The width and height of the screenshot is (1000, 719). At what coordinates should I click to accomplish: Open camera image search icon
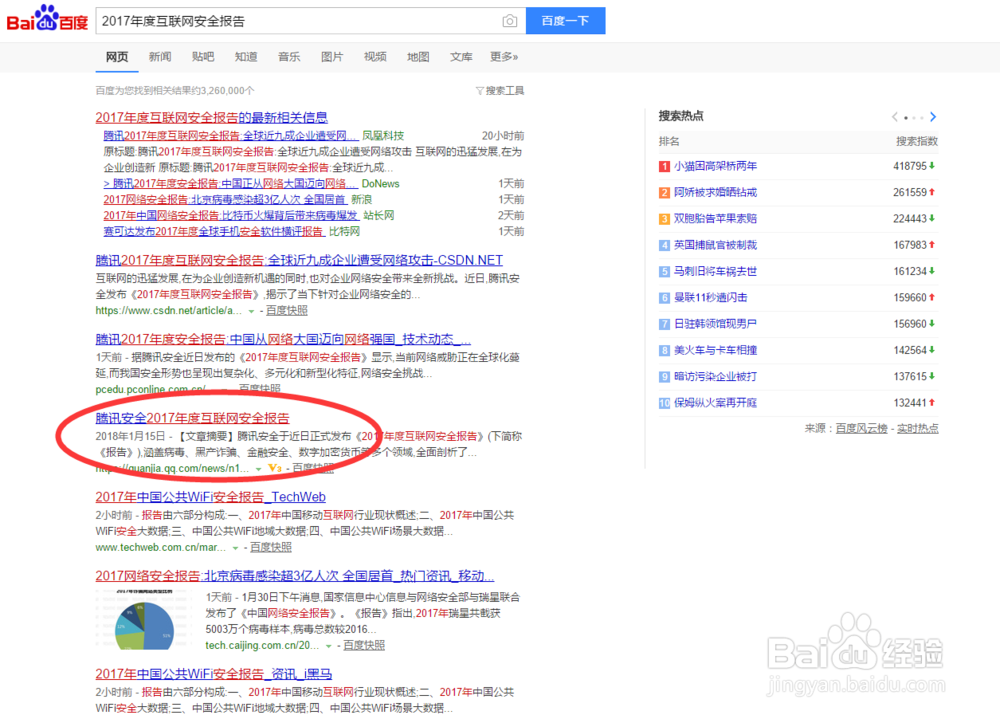point(510,21)
